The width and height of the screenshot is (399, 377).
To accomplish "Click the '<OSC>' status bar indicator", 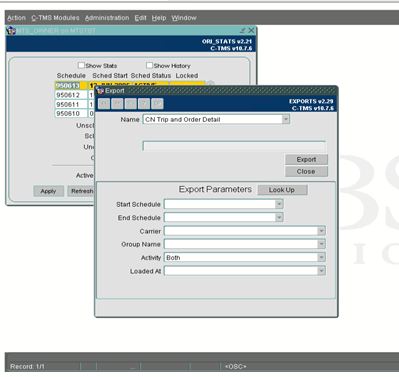I will pos(235,366).
